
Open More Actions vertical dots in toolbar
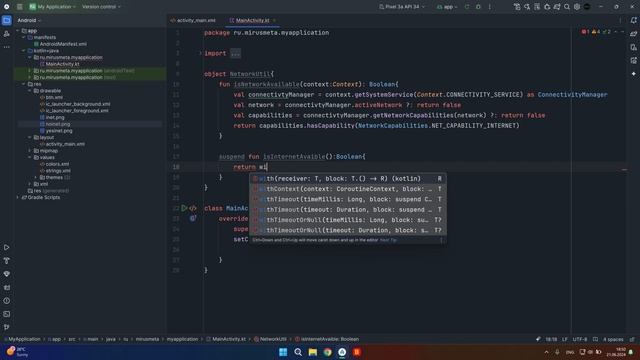[489, 7]
